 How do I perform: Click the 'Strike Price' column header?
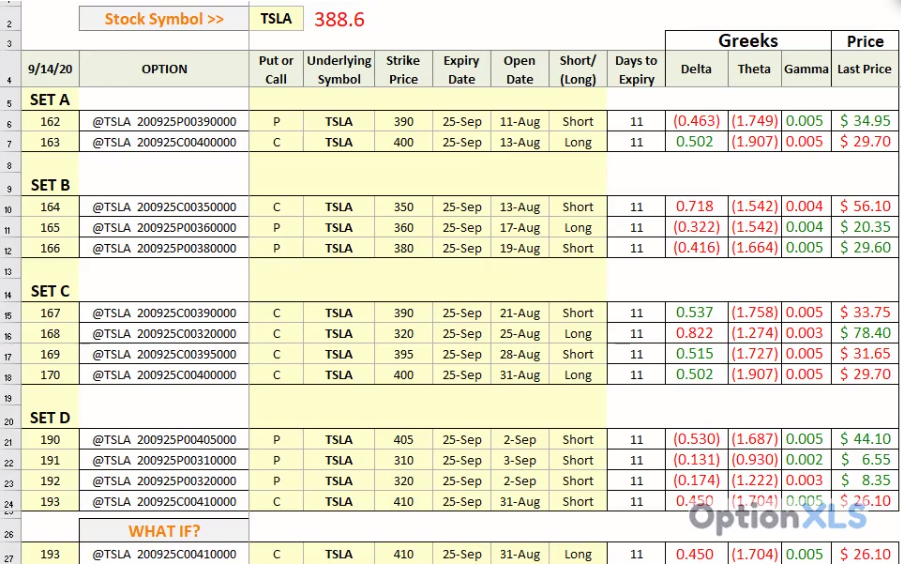403,69
